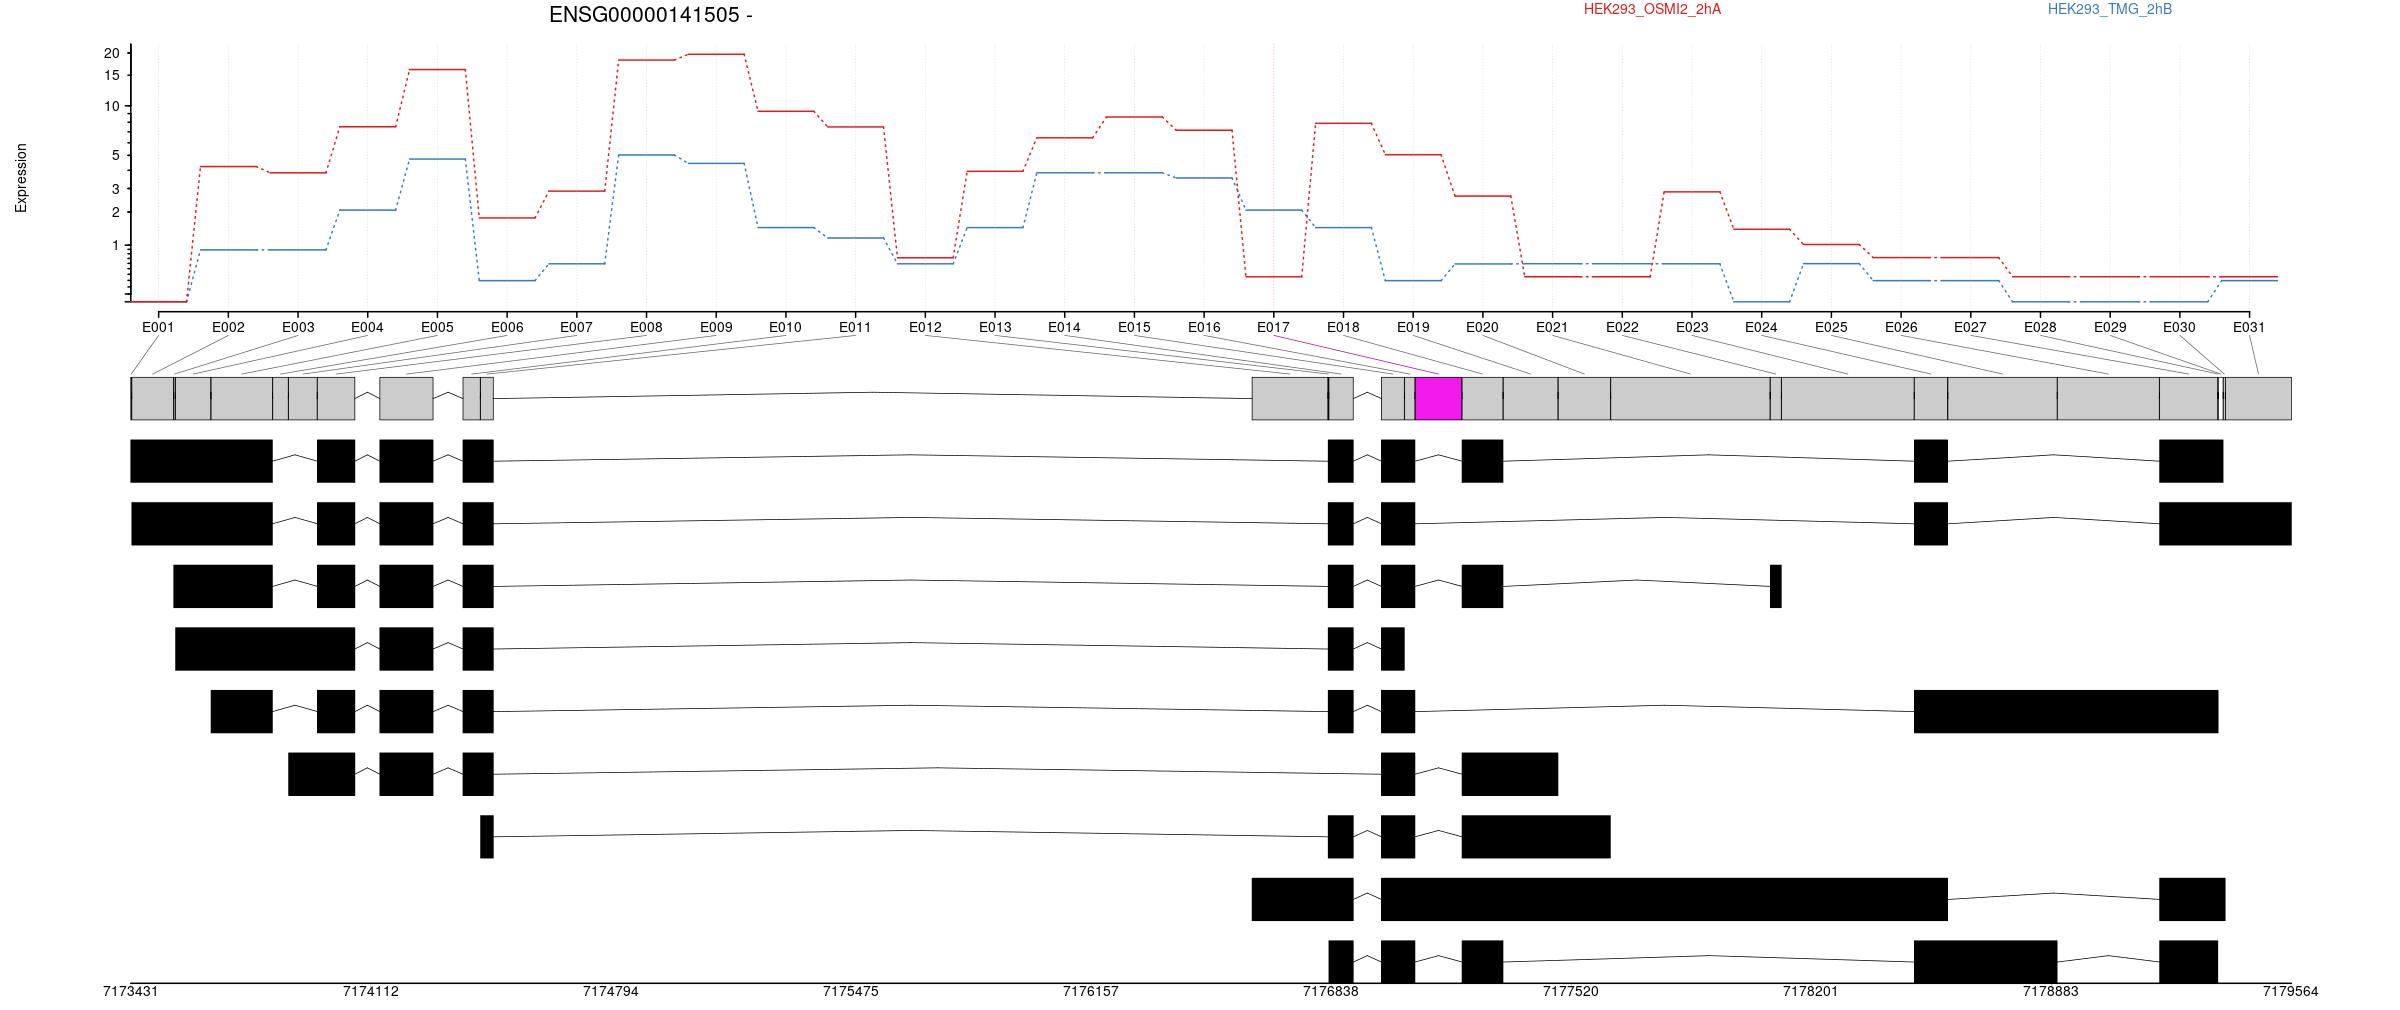The width and height of the screenshot is (2400, 1010).
Task: Click the Expression y-axis label
Action: [x=21, y=178]
